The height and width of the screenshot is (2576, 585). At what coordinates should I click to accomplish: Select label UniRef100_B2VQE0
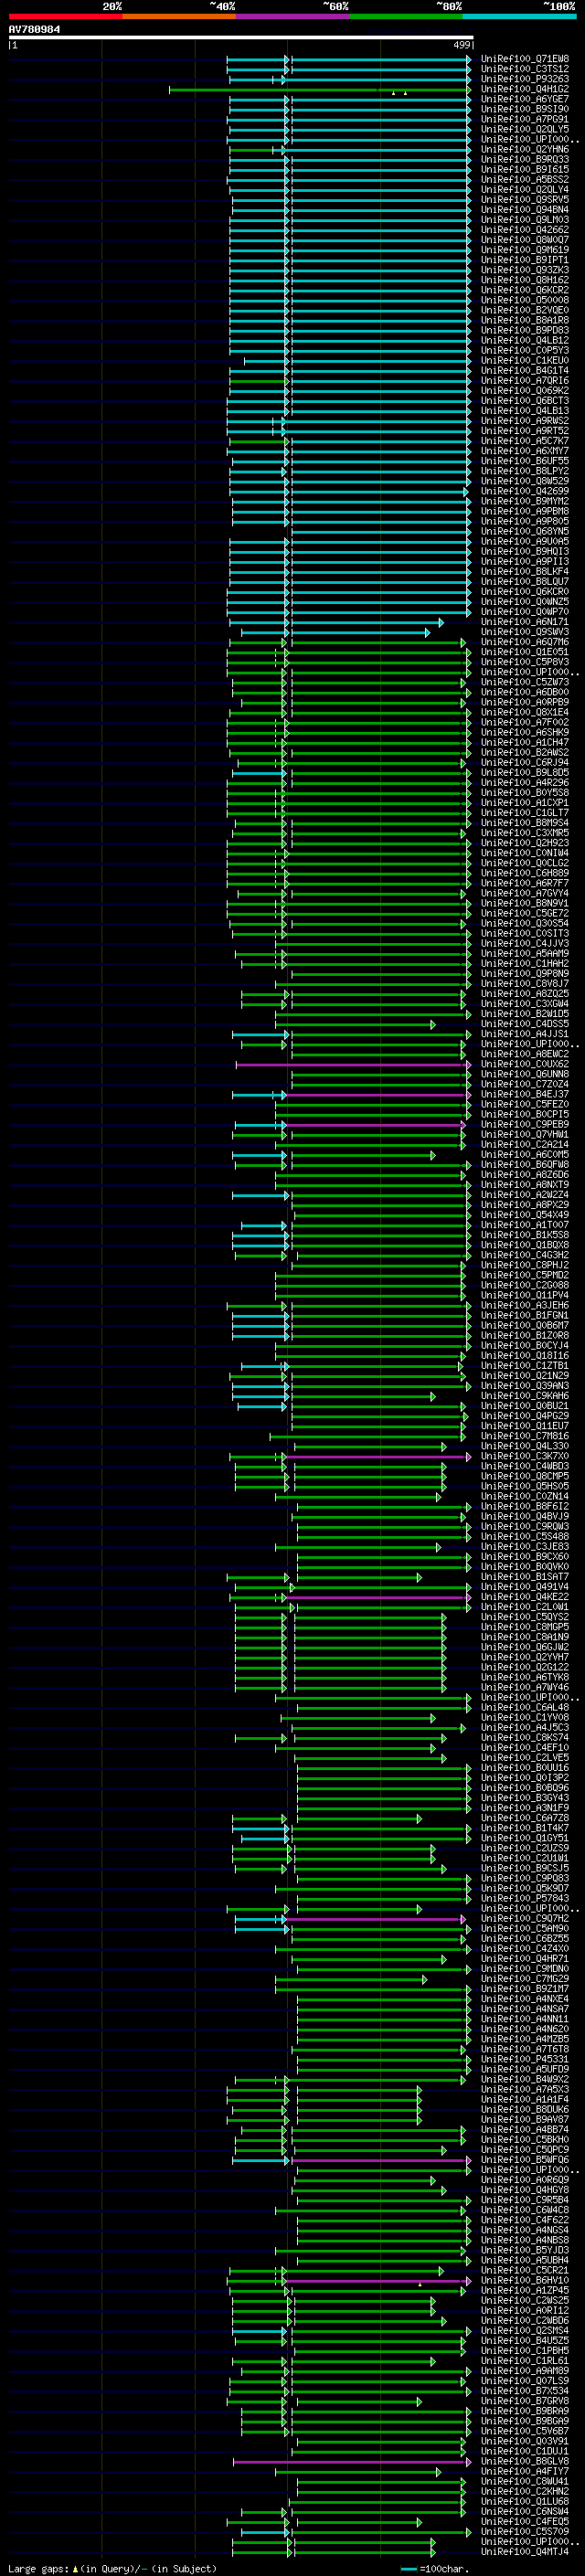[525, 310]
